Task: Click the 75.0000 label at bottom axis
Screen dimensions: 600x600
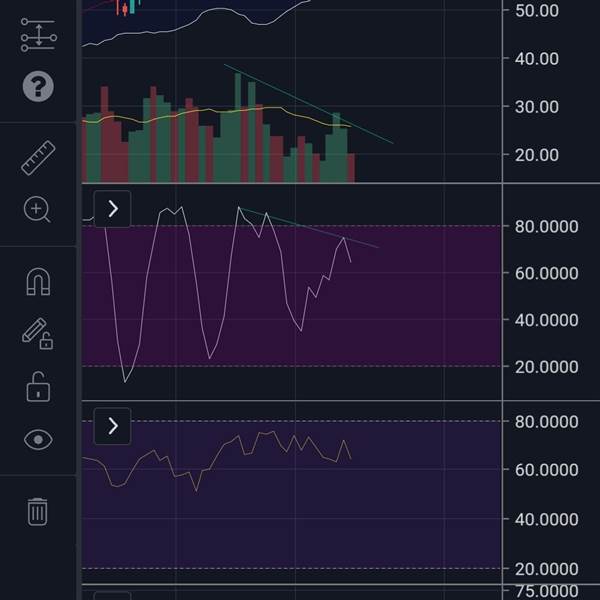Action: click(x=546, y=592)
